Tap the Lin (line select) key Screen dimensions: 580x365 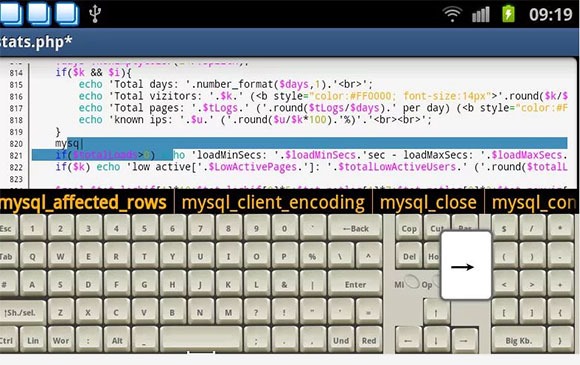point(33,340)
